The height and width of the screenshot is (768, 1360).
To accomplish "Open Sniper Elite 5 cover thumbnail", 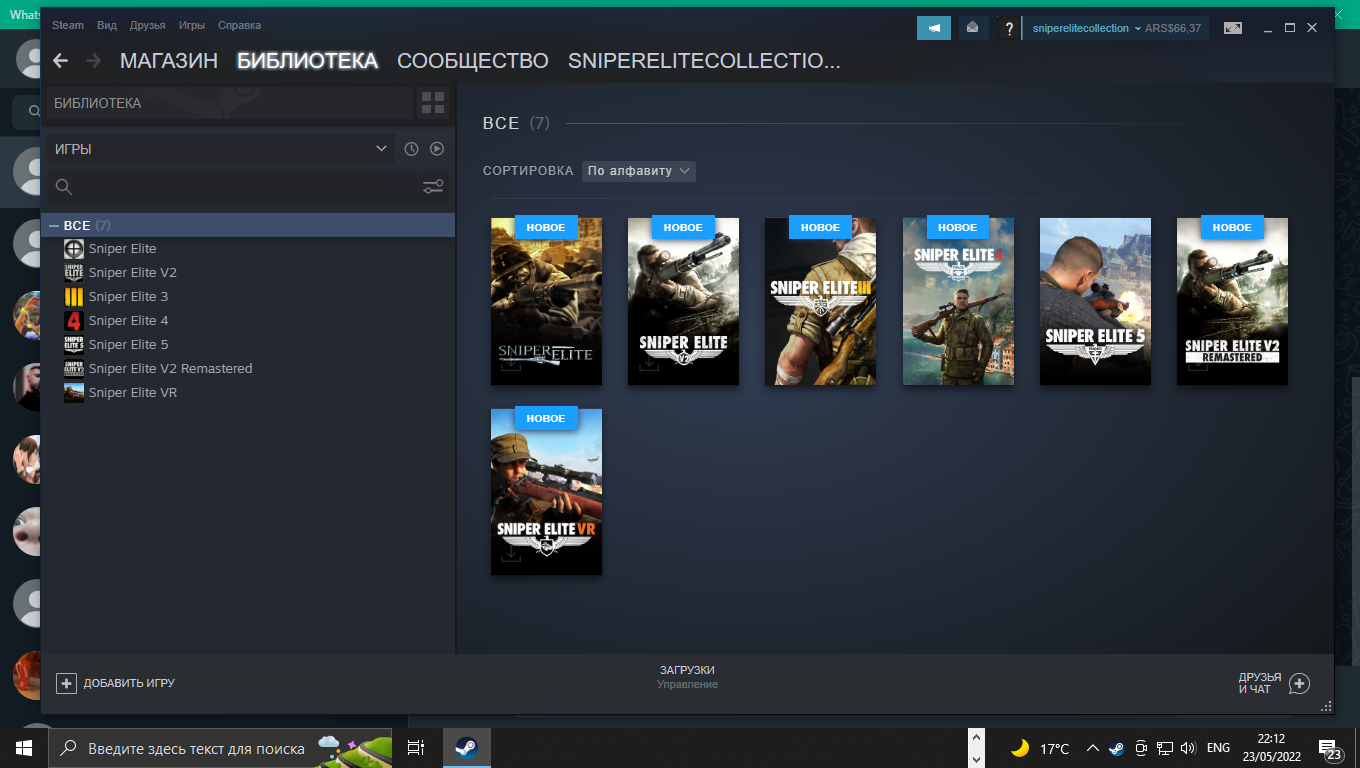I will (1095, 301).
